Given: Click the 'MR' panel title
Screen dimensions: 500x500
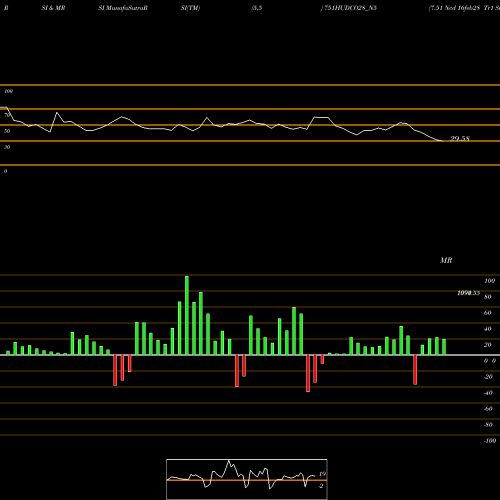Looking at the screenshot, I should [446, 260].
